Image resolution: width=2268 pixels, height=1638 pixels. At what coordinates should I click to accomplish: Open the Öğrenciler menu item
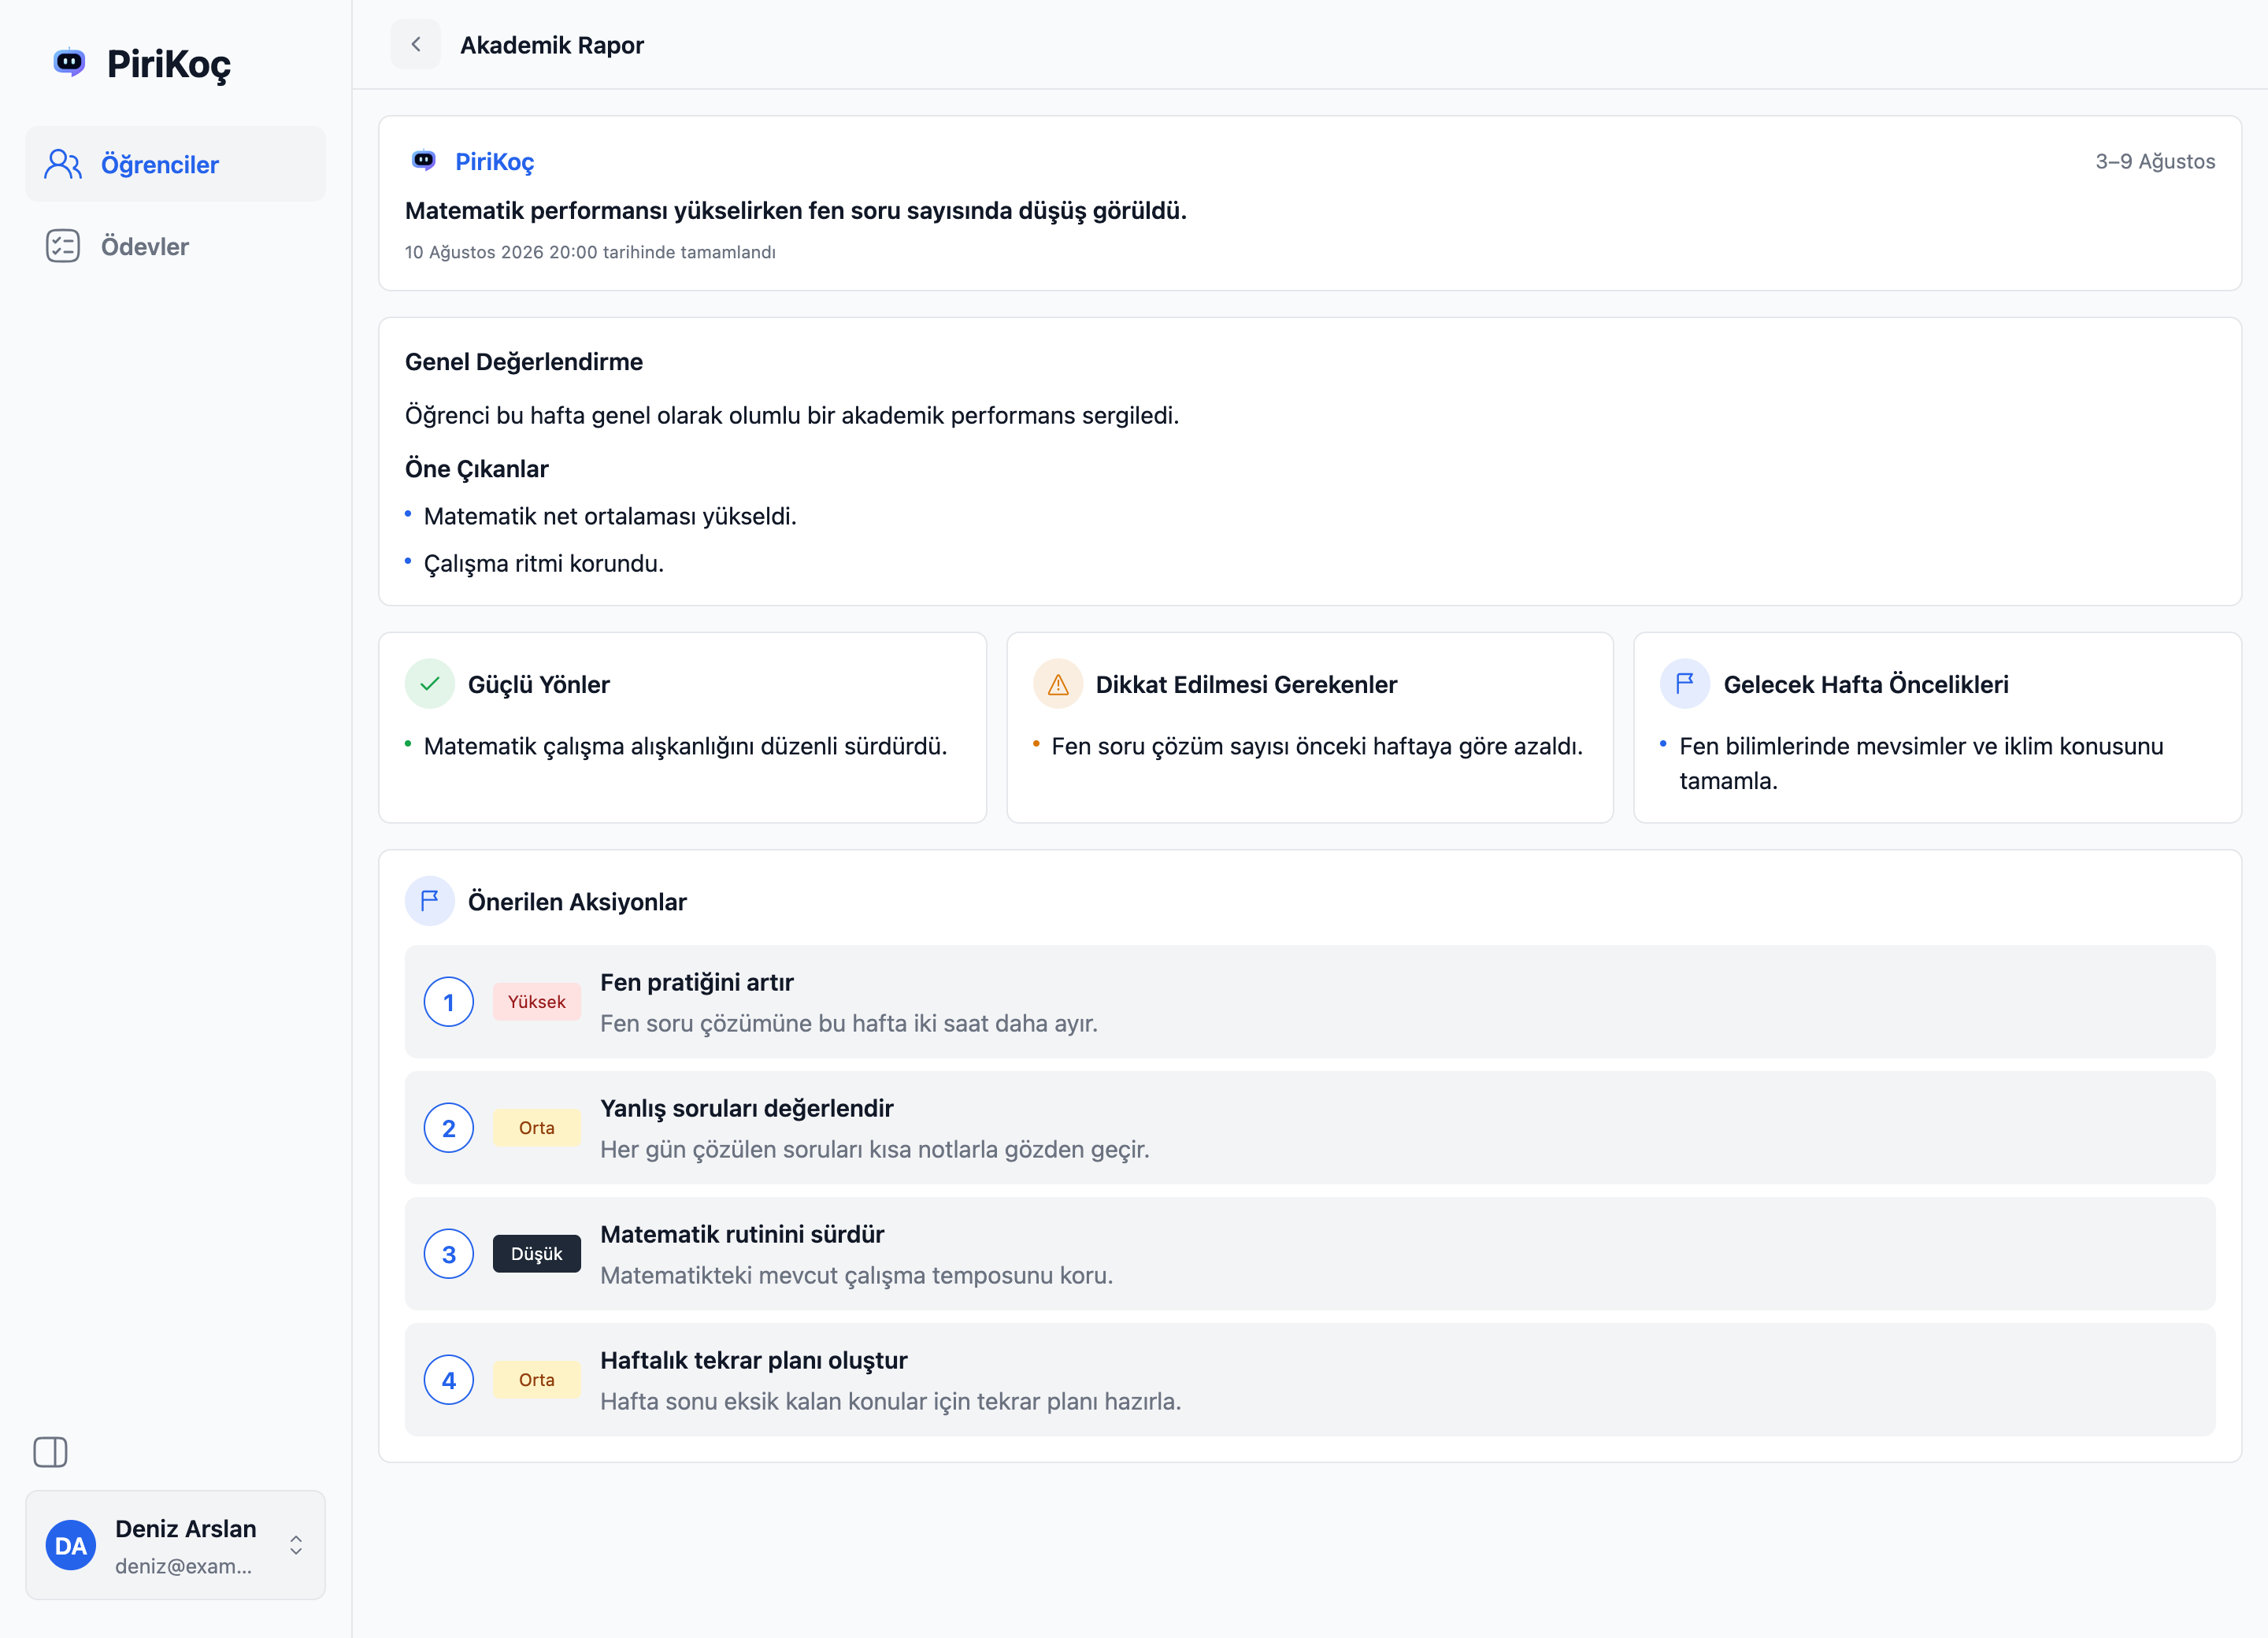(175, 164)
